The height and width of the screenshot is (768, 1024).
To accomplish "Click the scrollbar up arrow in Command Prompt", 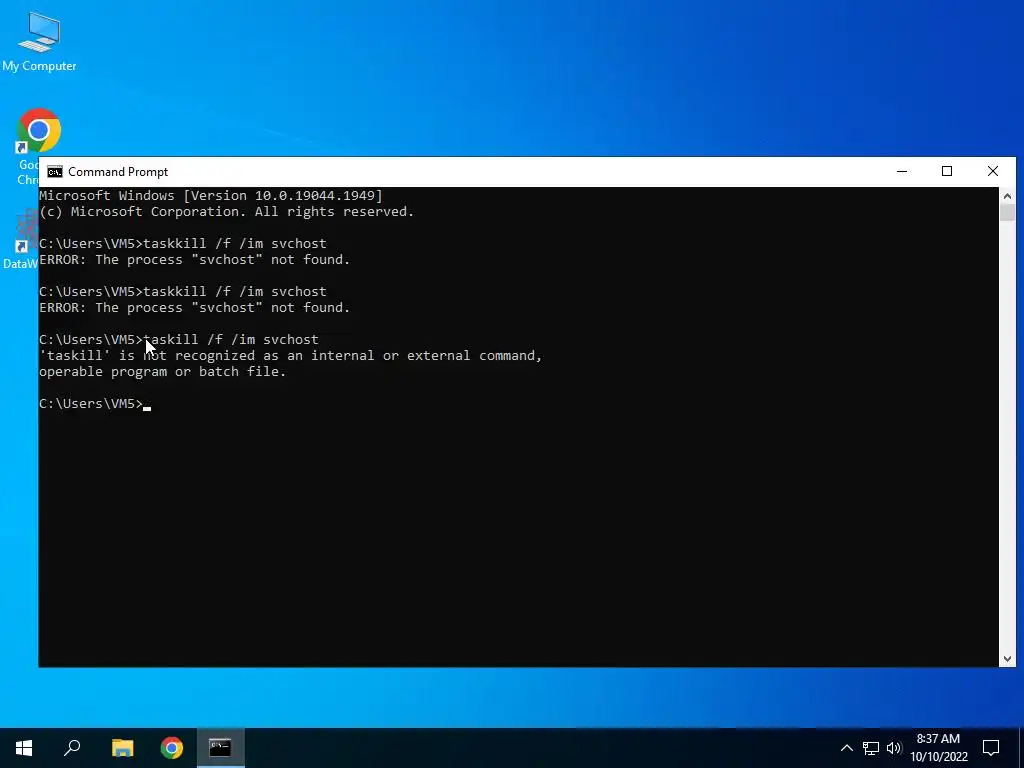I will [1007, 196].
